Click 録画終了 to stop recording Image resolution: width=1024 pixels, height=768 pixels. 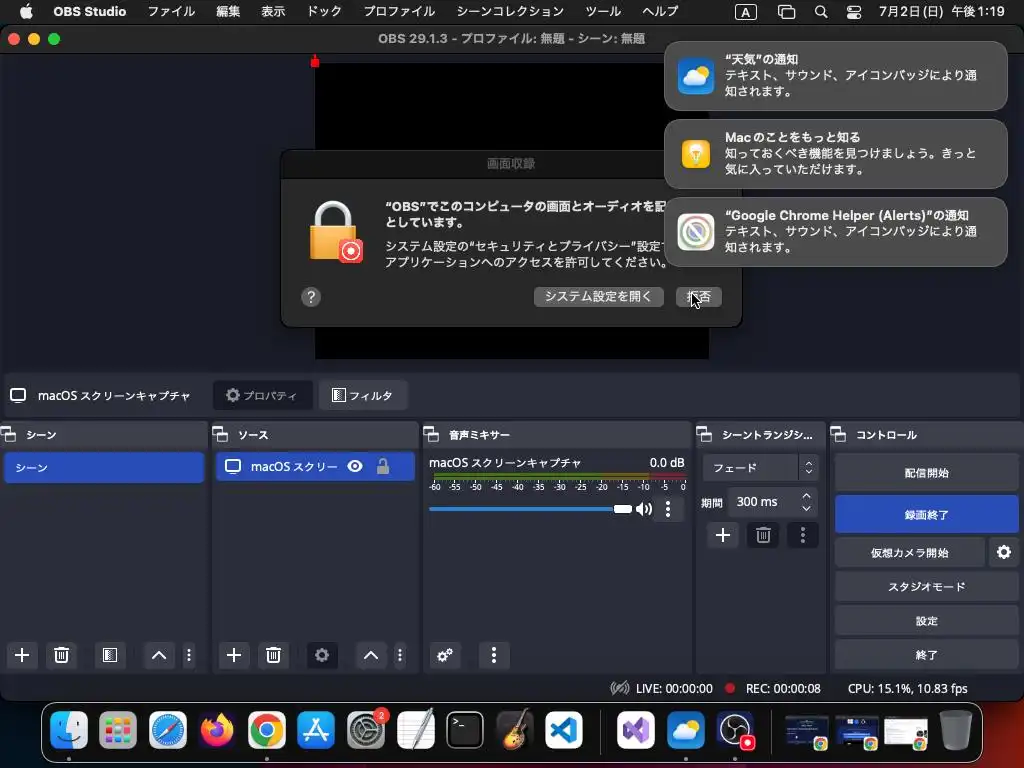(x=927, y=515)
